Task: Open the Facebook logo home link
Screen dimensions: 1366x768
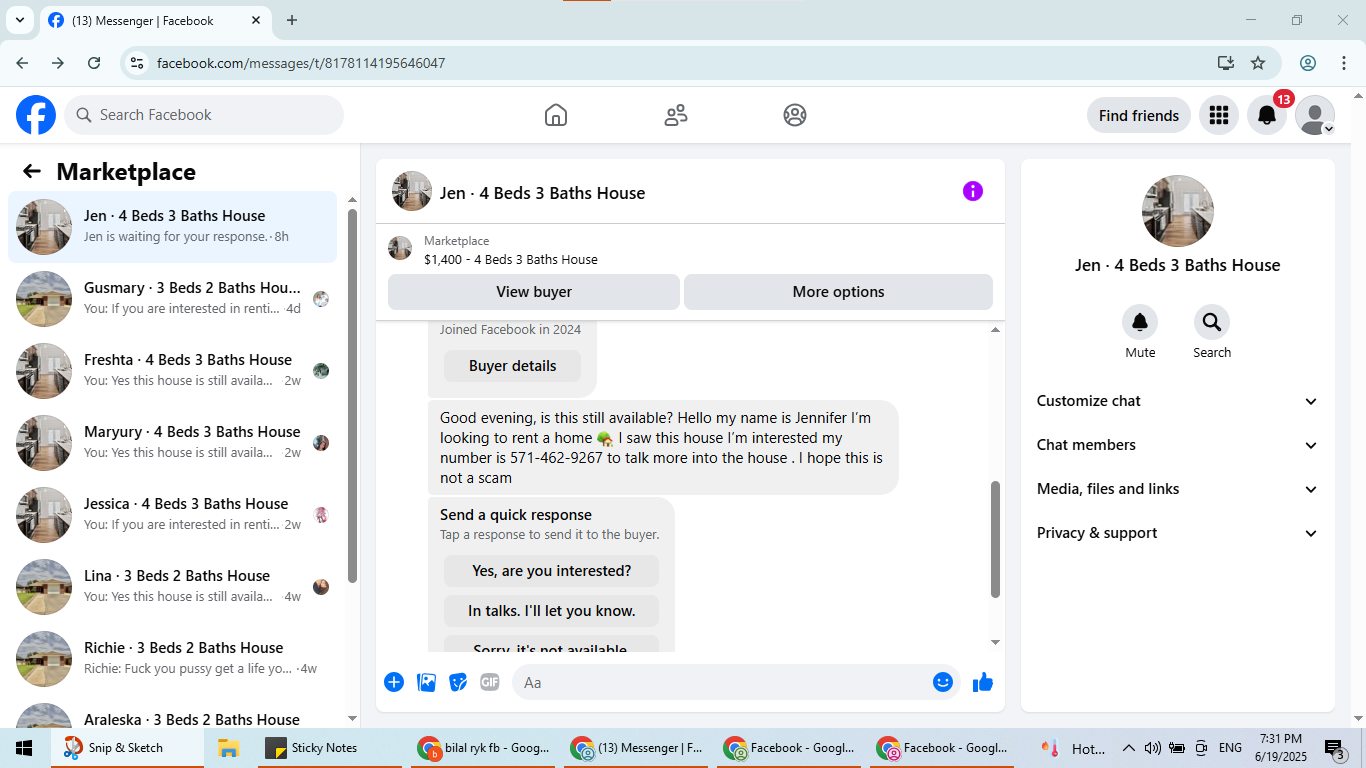Action: [x=36, y=115]
